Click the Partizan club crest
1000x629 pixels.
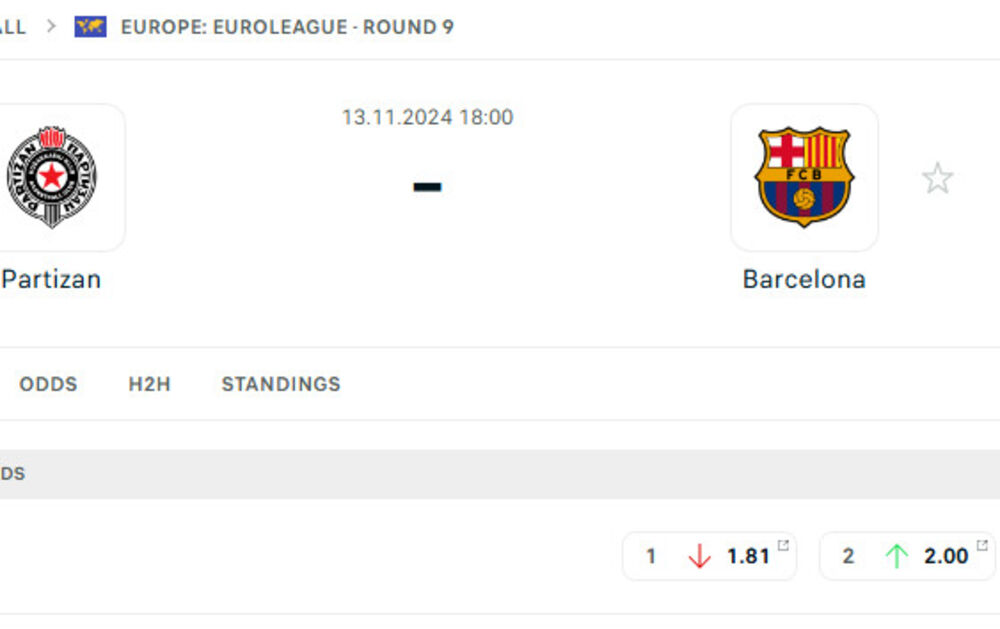52,177
